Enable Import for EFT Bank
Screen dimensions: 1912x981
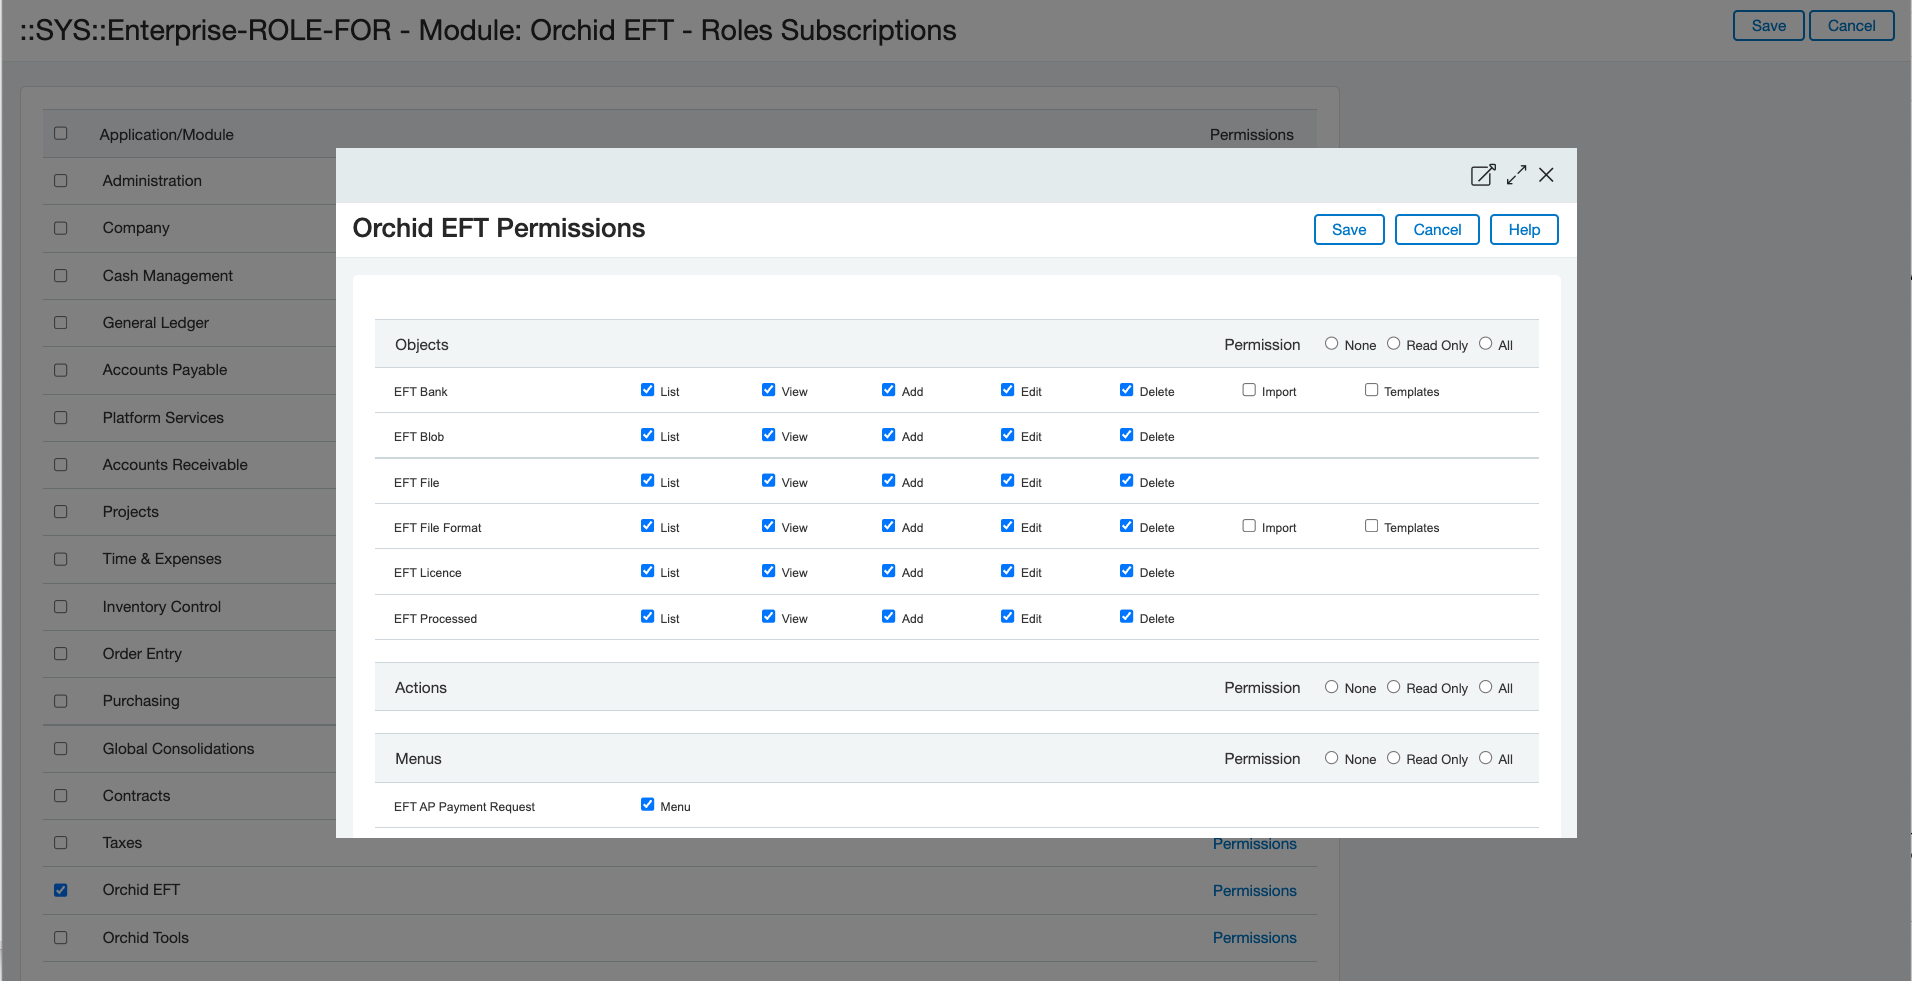[1249, 390]
